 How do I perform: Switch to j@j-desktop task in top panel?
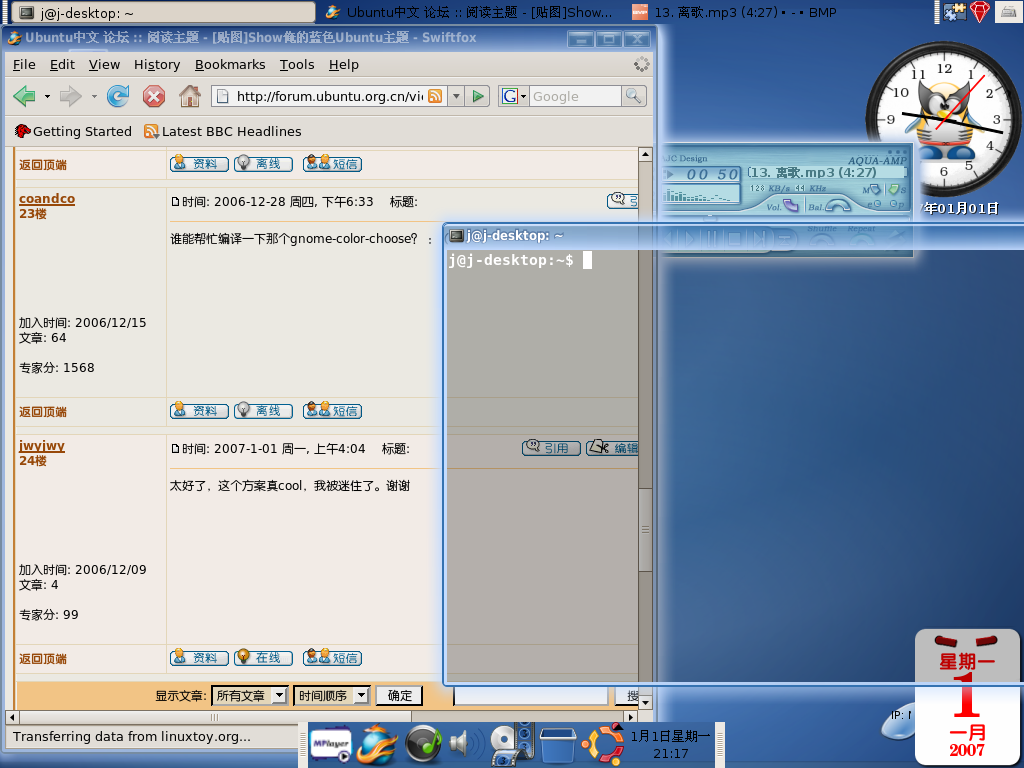(x=163, y=12)
